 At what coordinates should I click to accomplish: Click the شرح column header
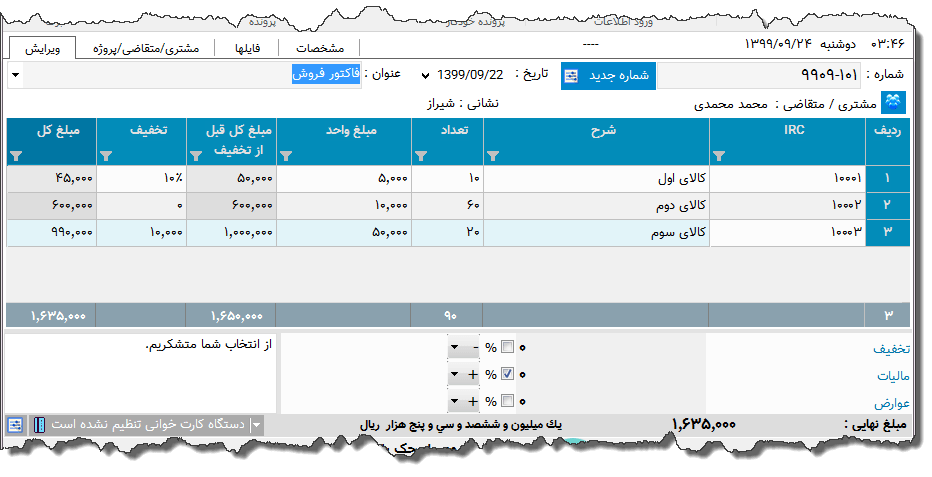pos(596,141)
